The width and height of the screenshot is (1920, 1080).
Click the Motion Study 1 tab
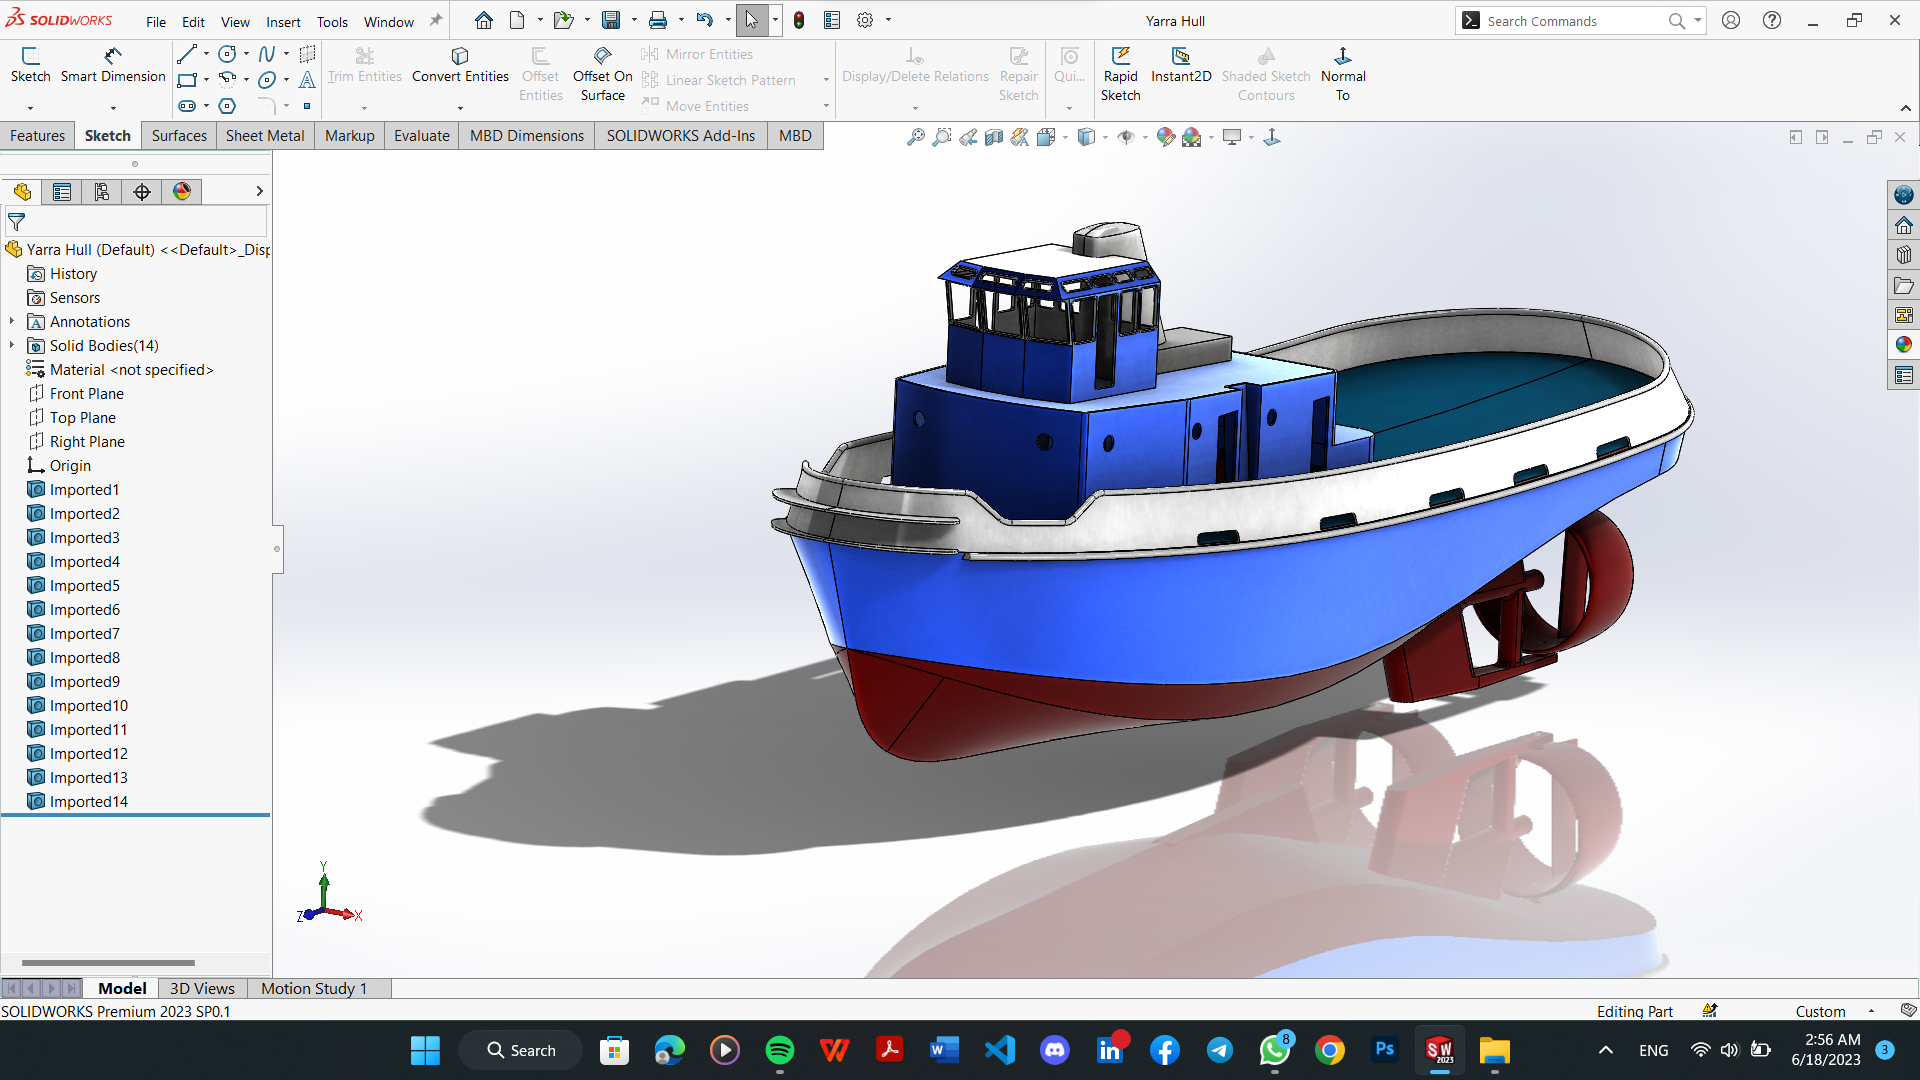[313, 988]
